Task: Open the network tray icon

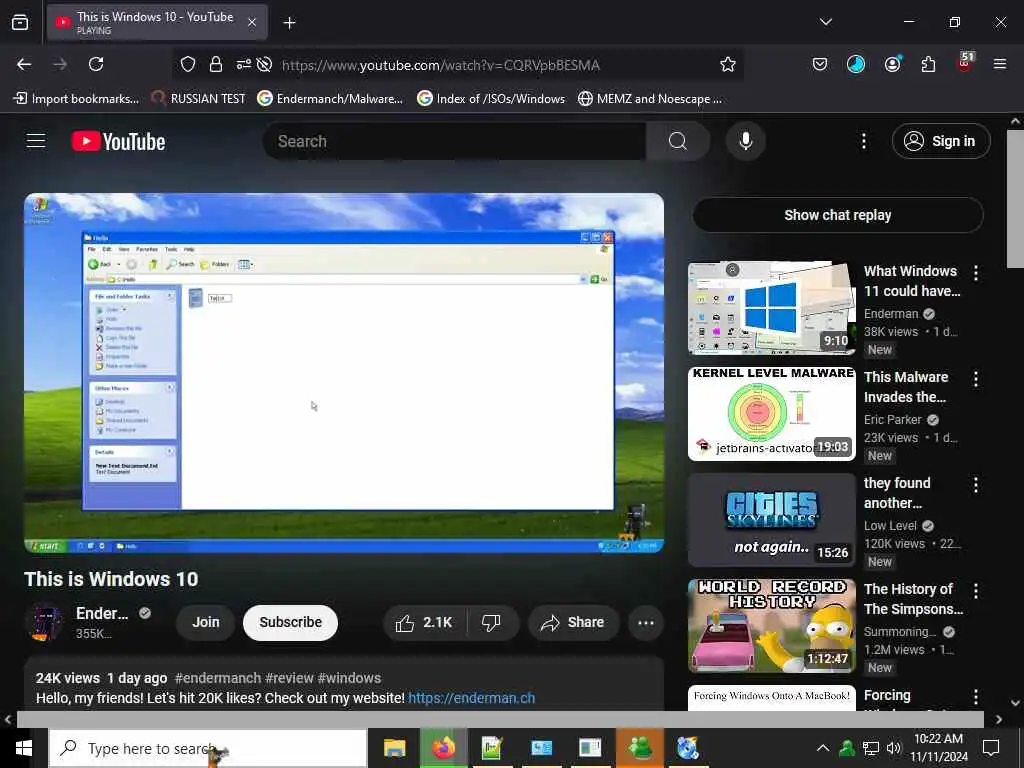Action: 871,748
